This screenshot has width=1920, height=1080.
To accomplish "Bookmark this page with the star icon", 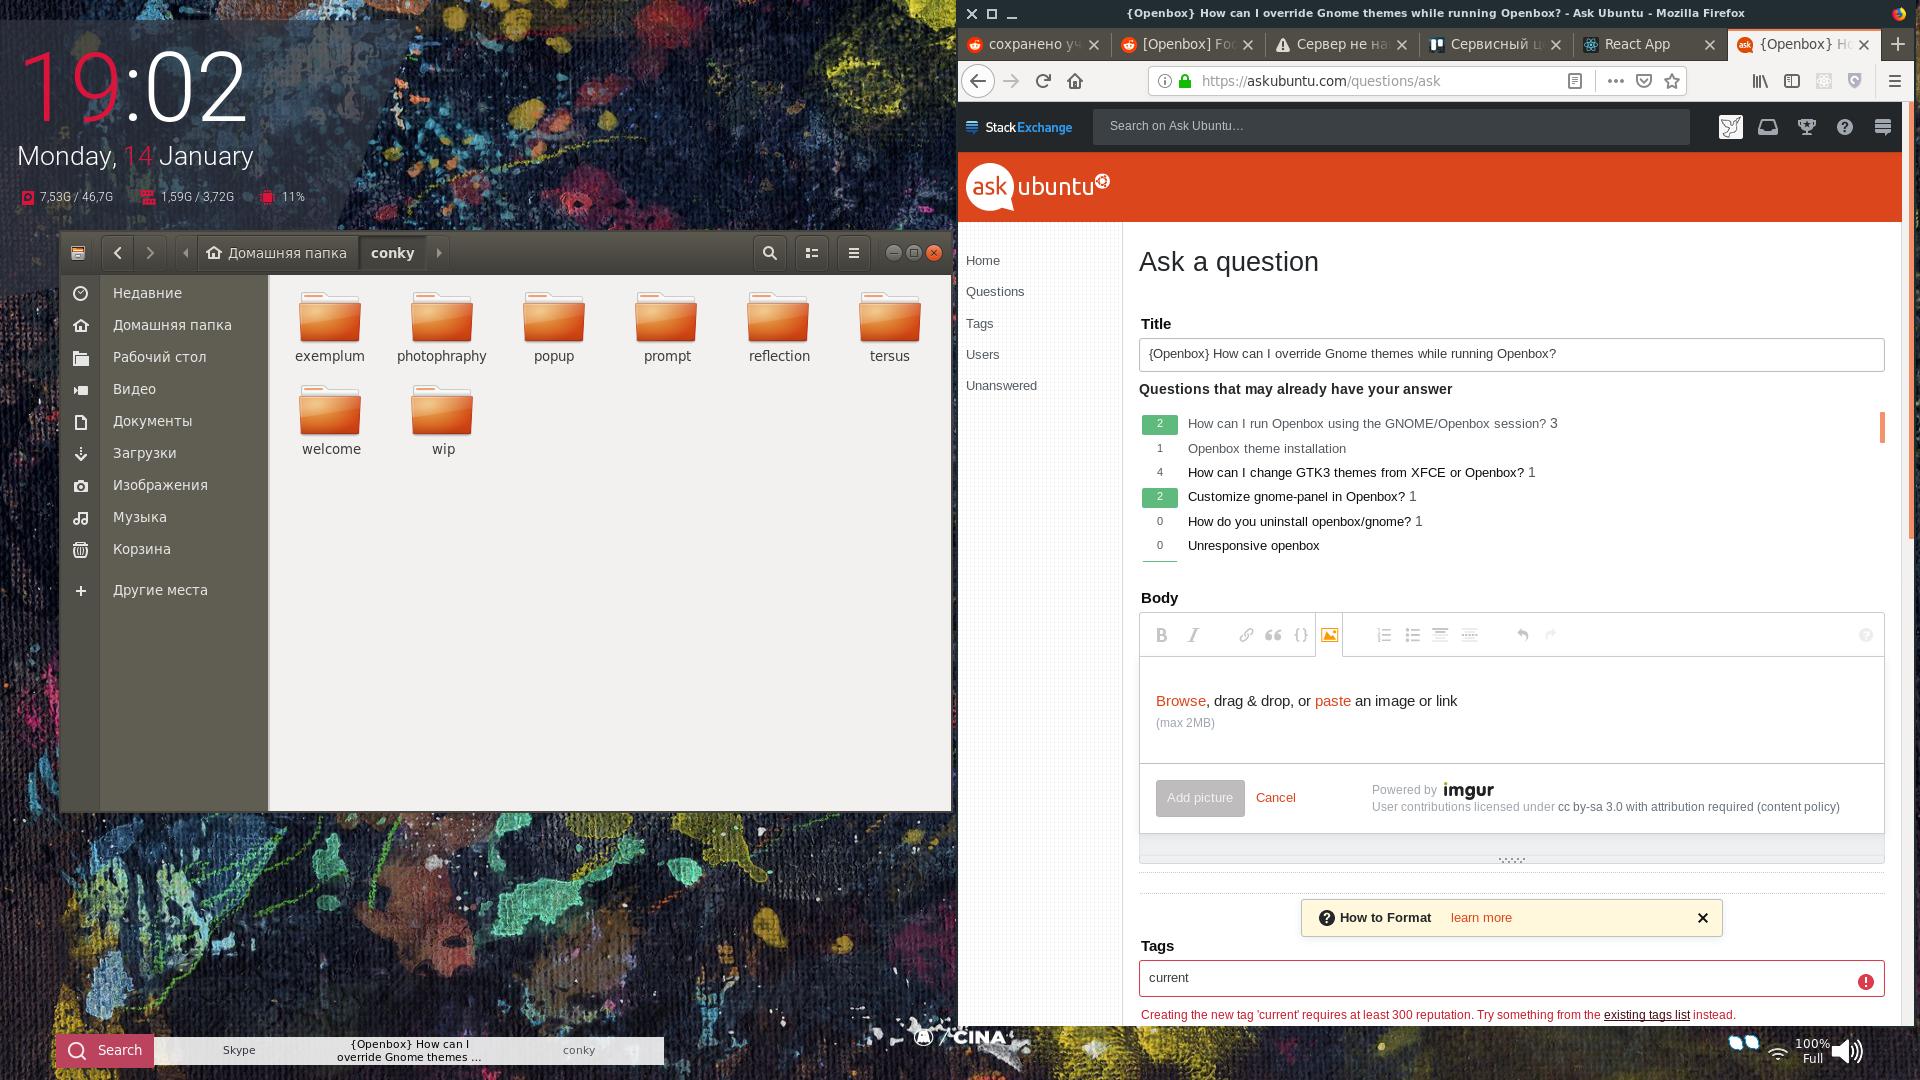I will click(1672, 81).
